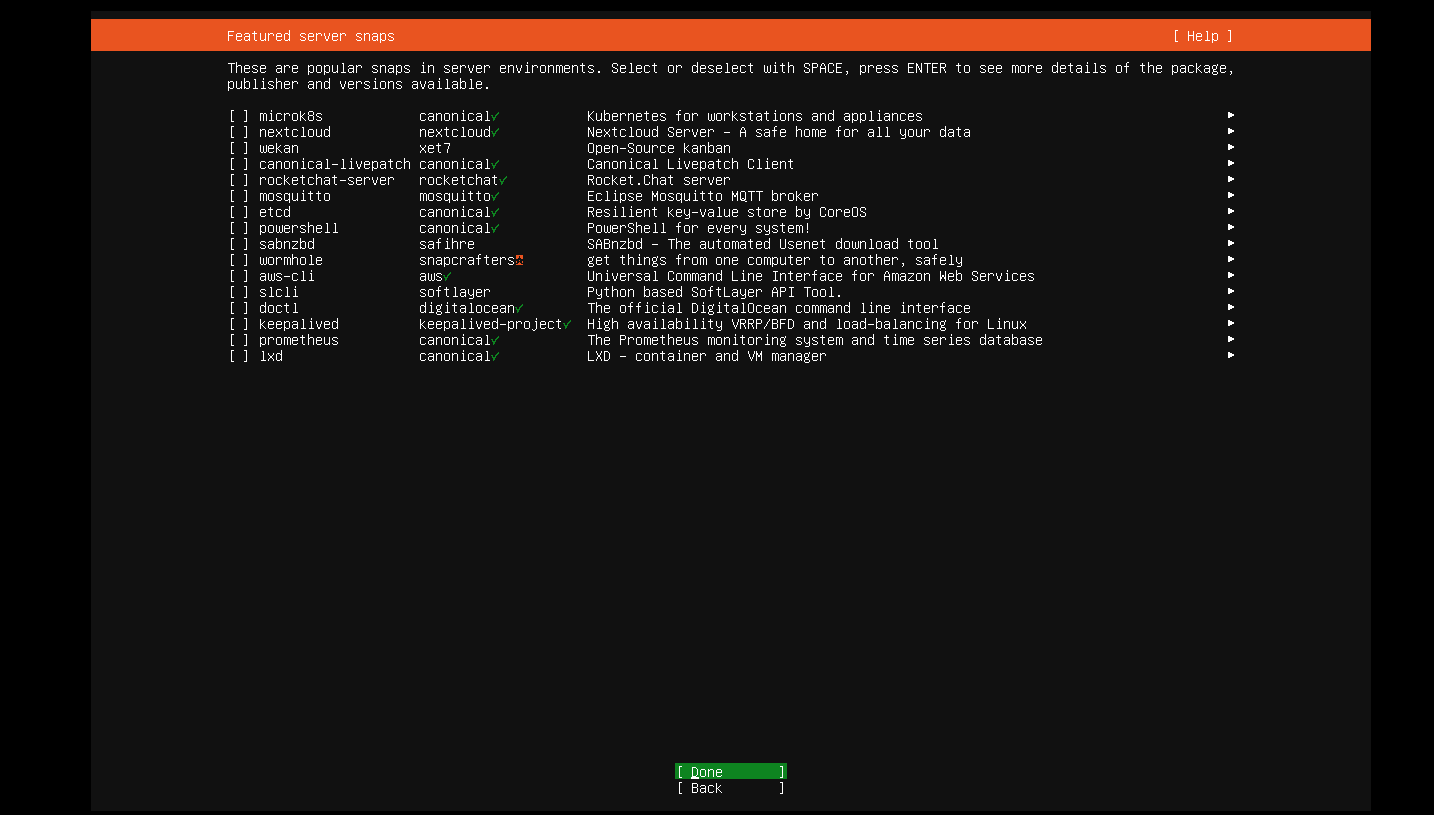Expand details arrow for rocketchat-server row

1231,179
